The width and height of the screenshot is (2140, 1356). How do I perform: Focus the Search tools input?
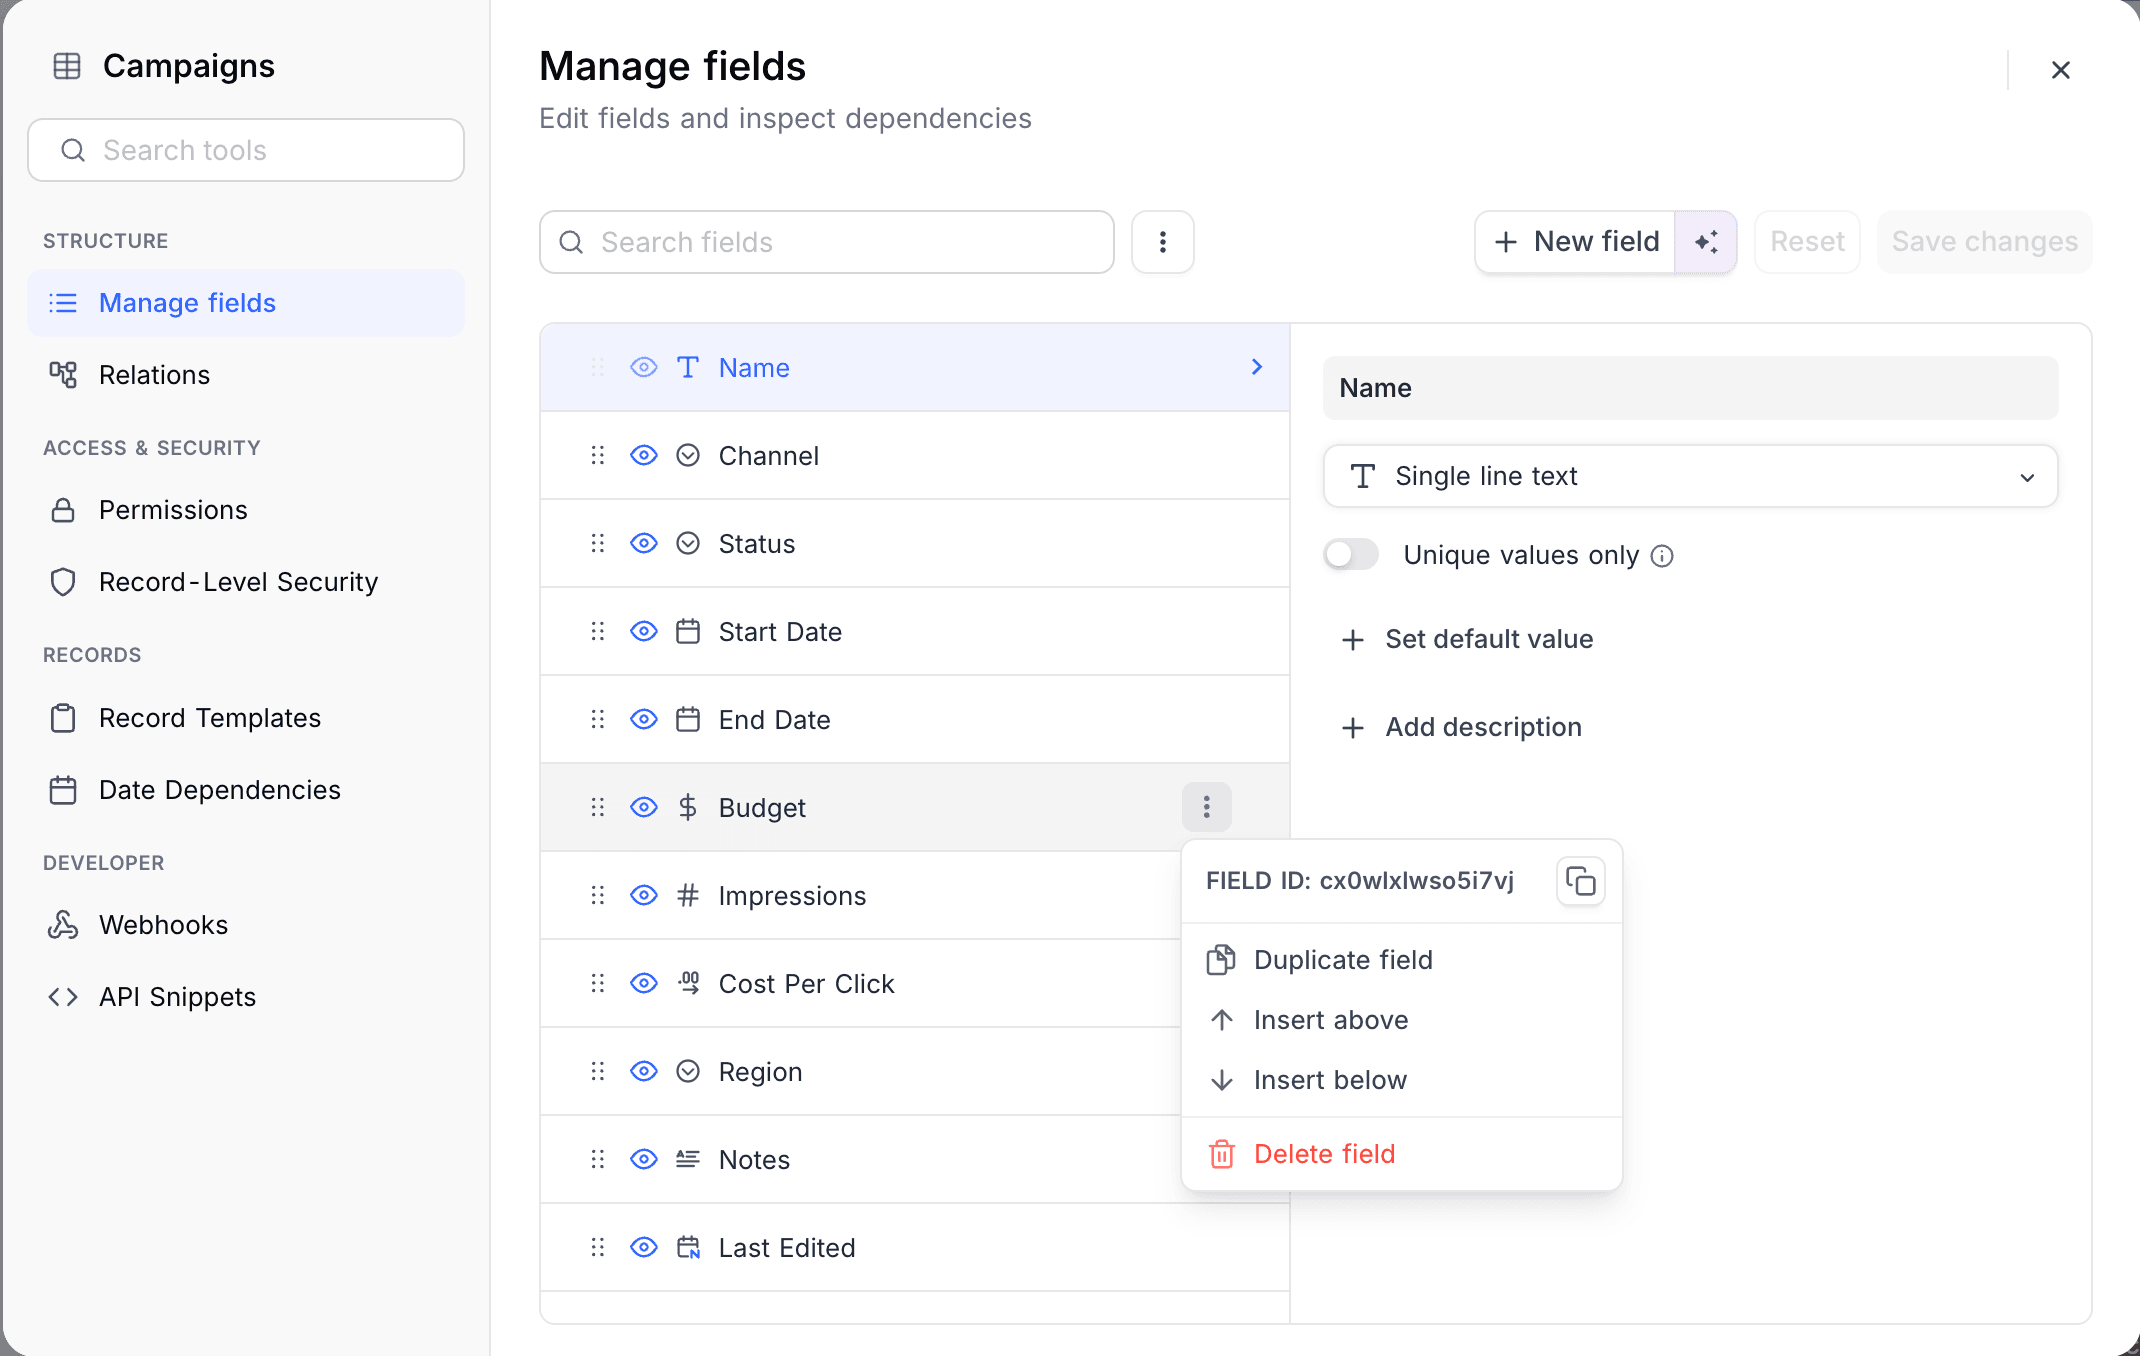[246, 150]
